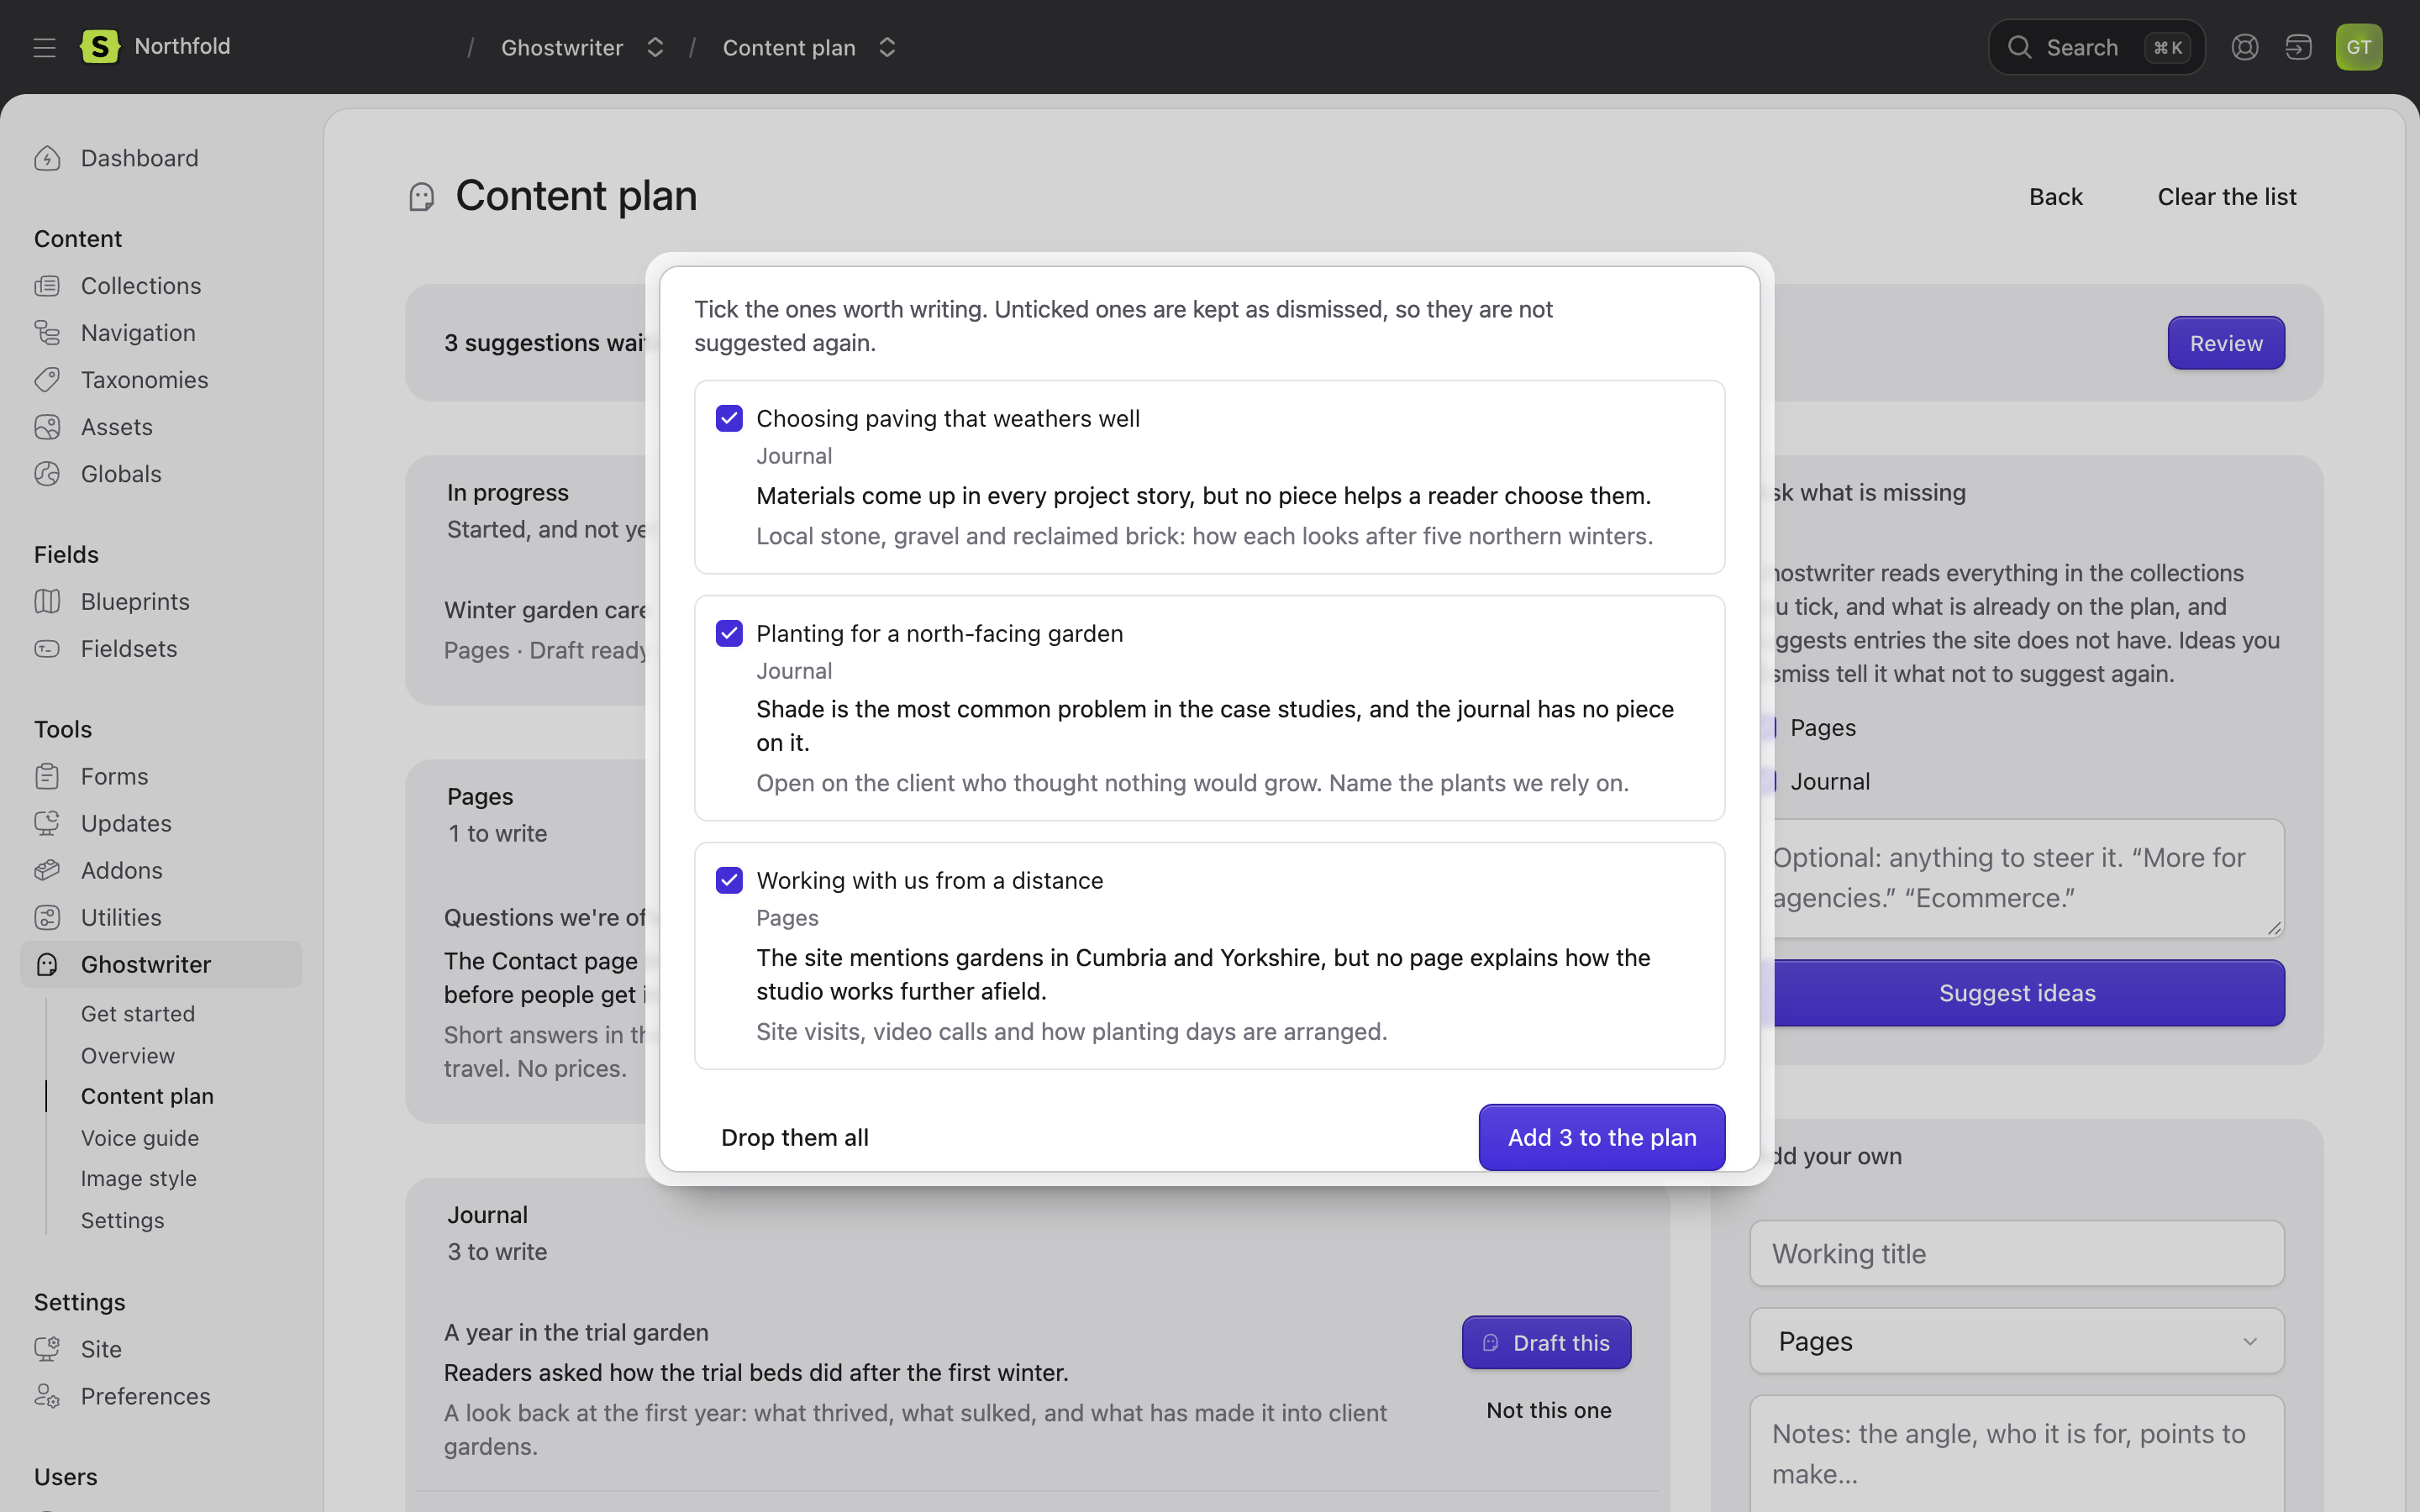Open Voice guide under Ghostwriter
The image size is (2420, 1512).
(140, 1138)
